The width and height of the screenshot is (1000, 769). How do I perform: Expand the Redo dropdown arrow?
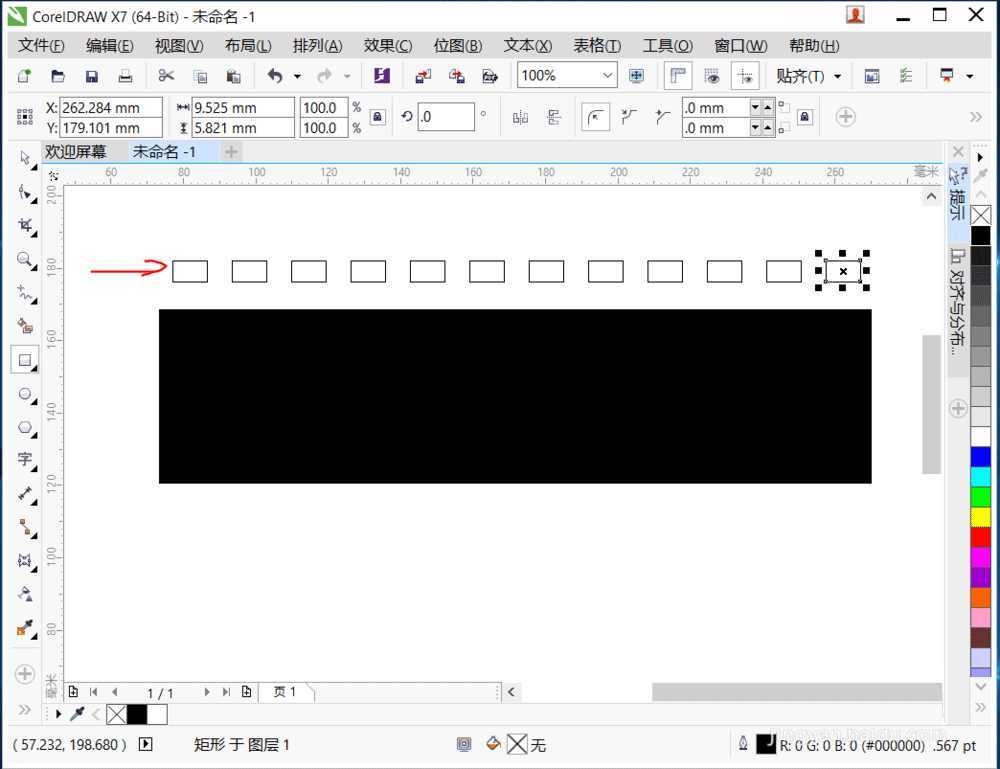[346, 76]
